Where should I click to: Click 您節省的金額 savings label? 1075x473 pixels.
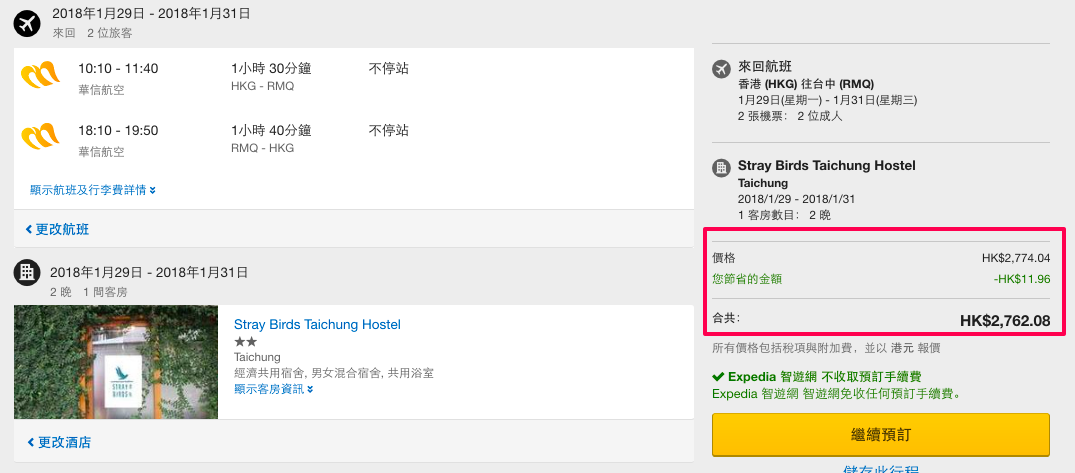747,279
